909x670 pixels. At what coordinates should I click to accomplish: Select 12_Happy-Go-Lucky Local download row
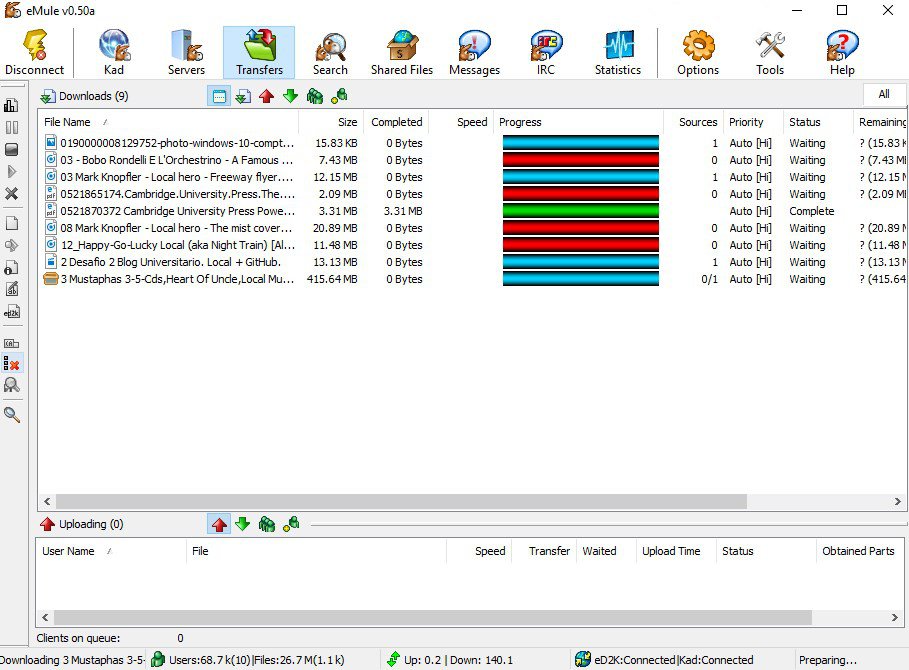click(472, 245)
